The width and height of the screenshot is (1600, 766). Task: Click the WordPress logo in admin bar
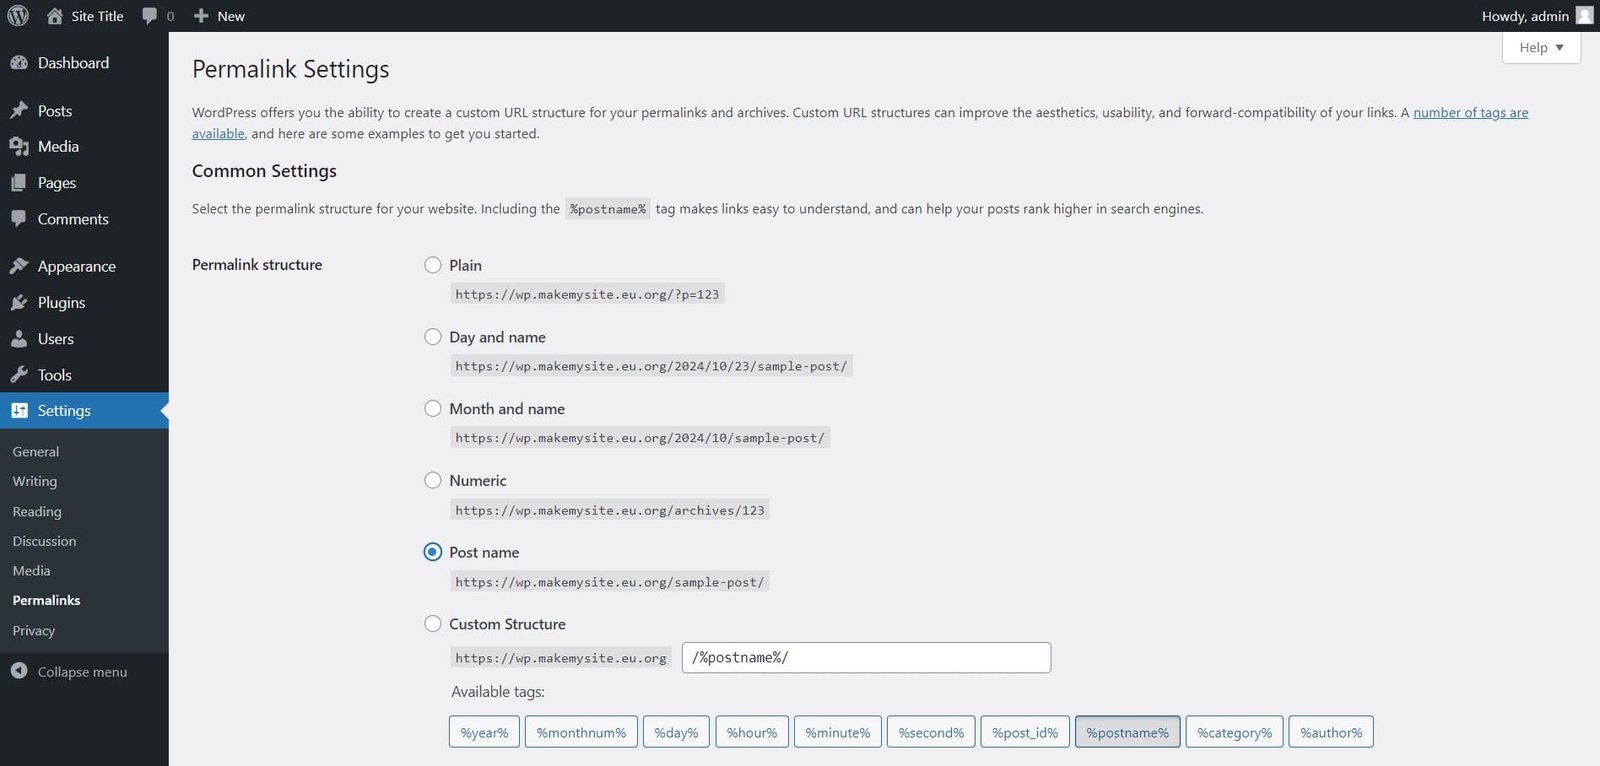[17, 15]
